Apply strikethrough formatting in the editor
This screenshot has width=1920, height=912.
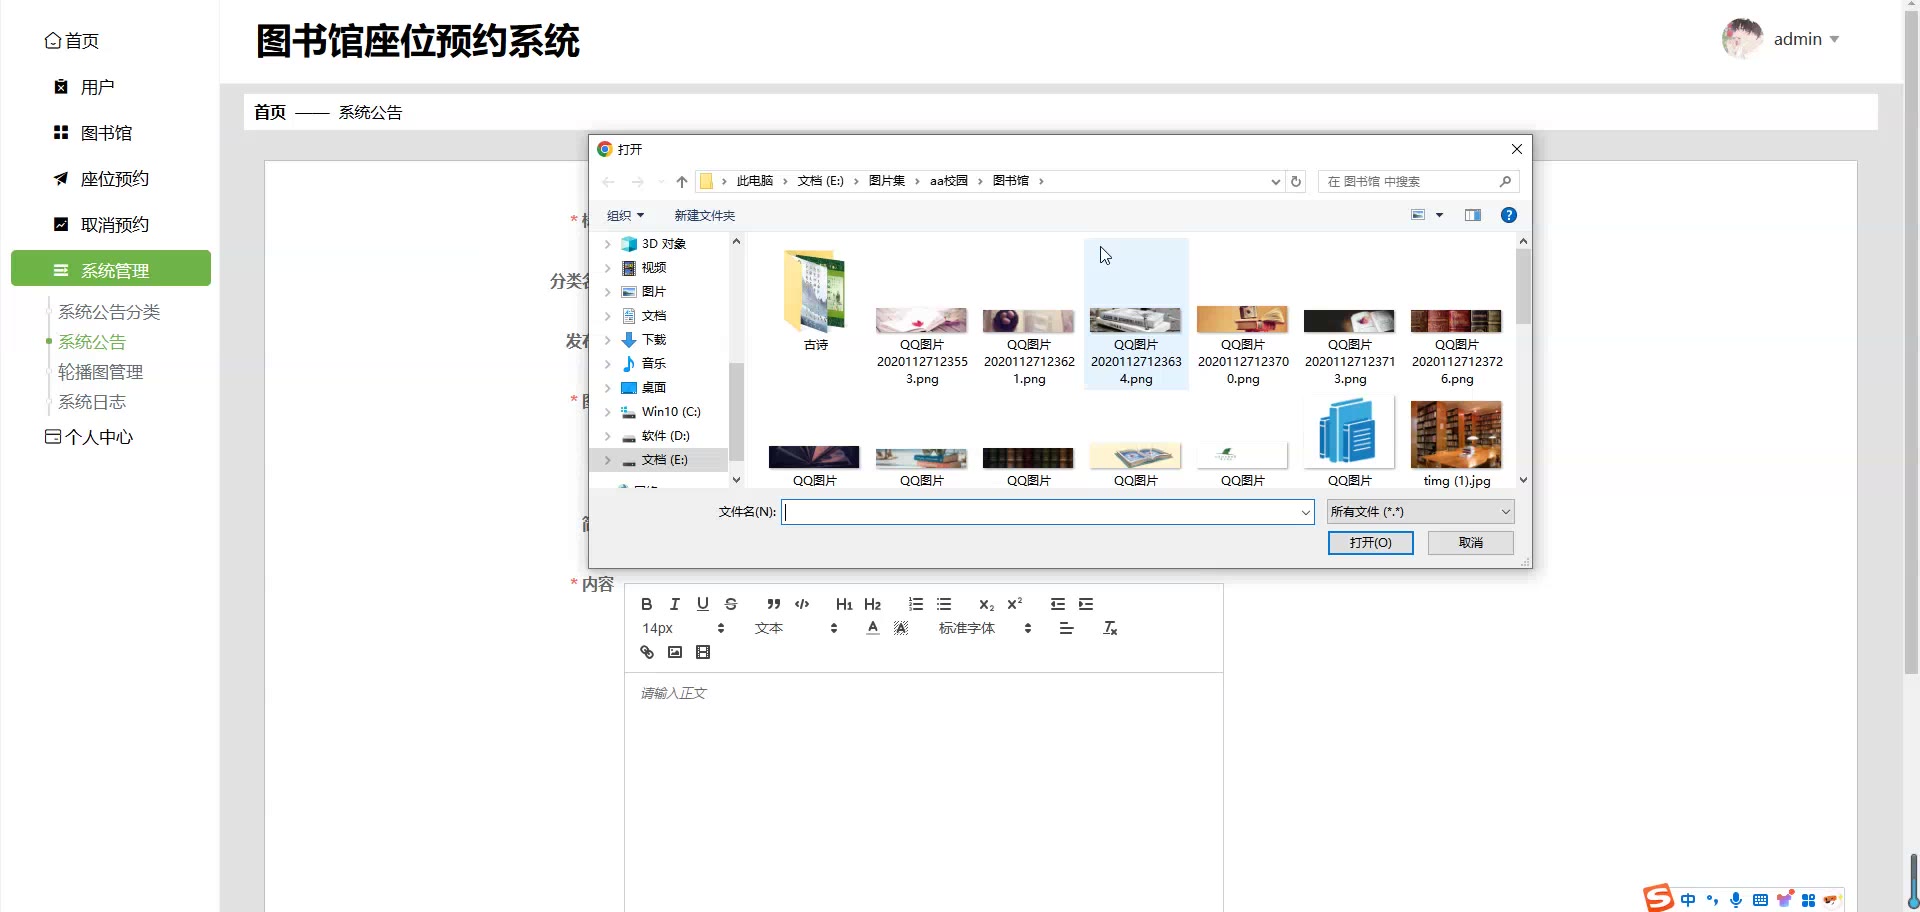[731, 604]
